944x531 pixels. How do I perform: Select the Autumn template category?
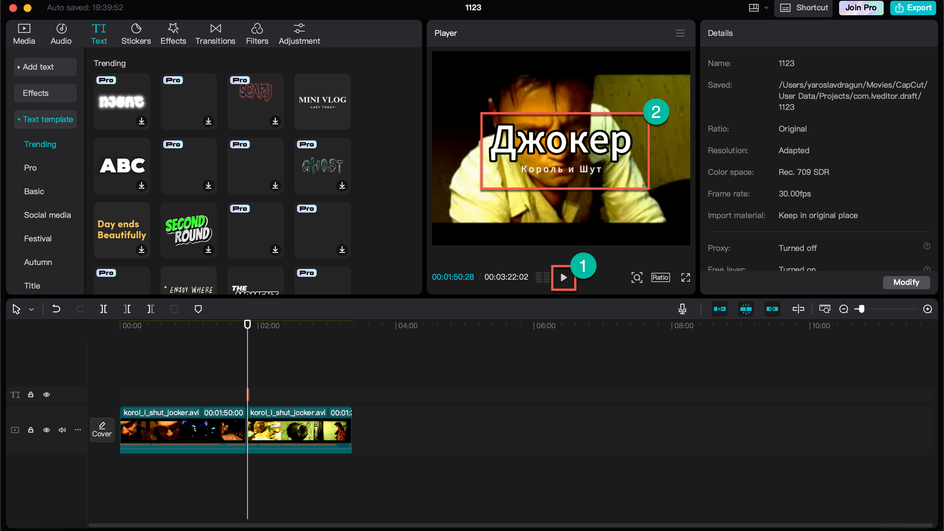pos(38,262)
